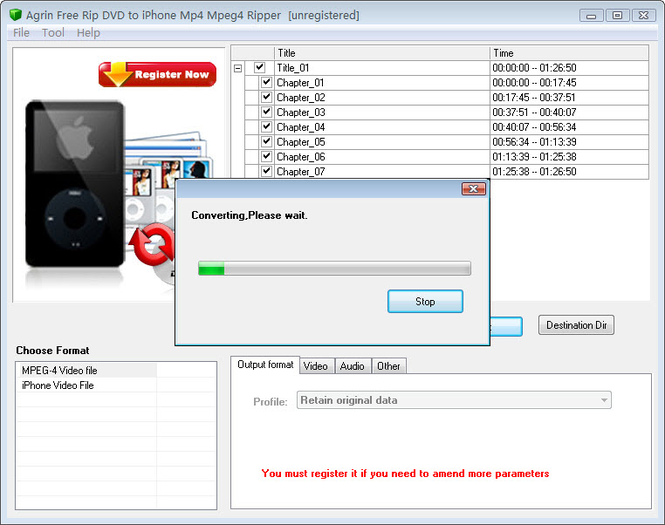
Task: Select 'iPhone Video File' format
Action: click(58, 385)
